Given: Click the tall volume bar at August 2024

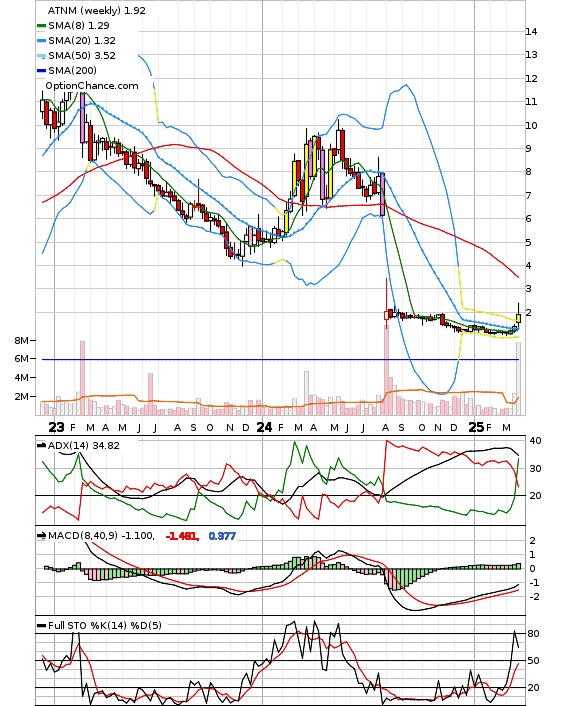Looking at the screenshot, I should 386,369.
